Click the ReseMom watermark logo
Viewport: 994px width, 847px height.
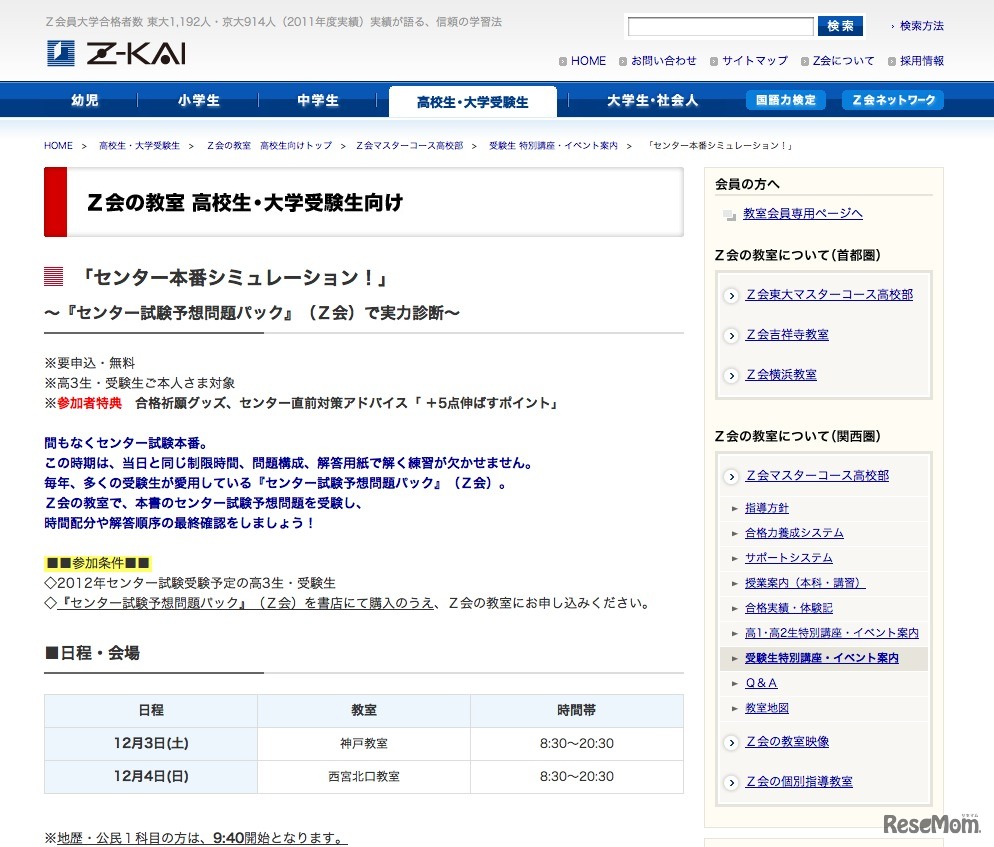931,822
